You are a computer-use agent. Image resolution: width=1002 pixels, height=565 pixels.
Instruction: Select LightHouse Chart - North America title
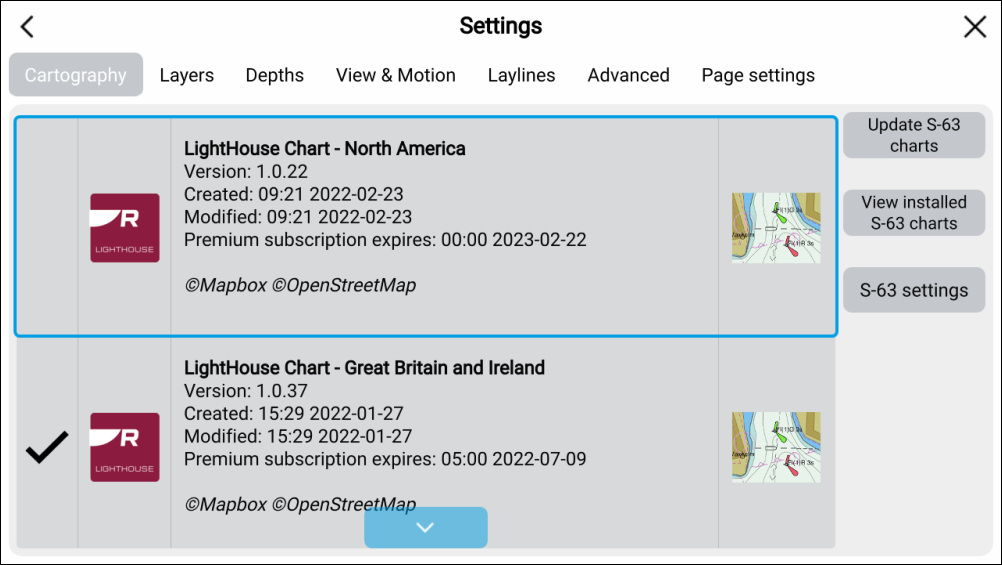click(x=325, y=148)
